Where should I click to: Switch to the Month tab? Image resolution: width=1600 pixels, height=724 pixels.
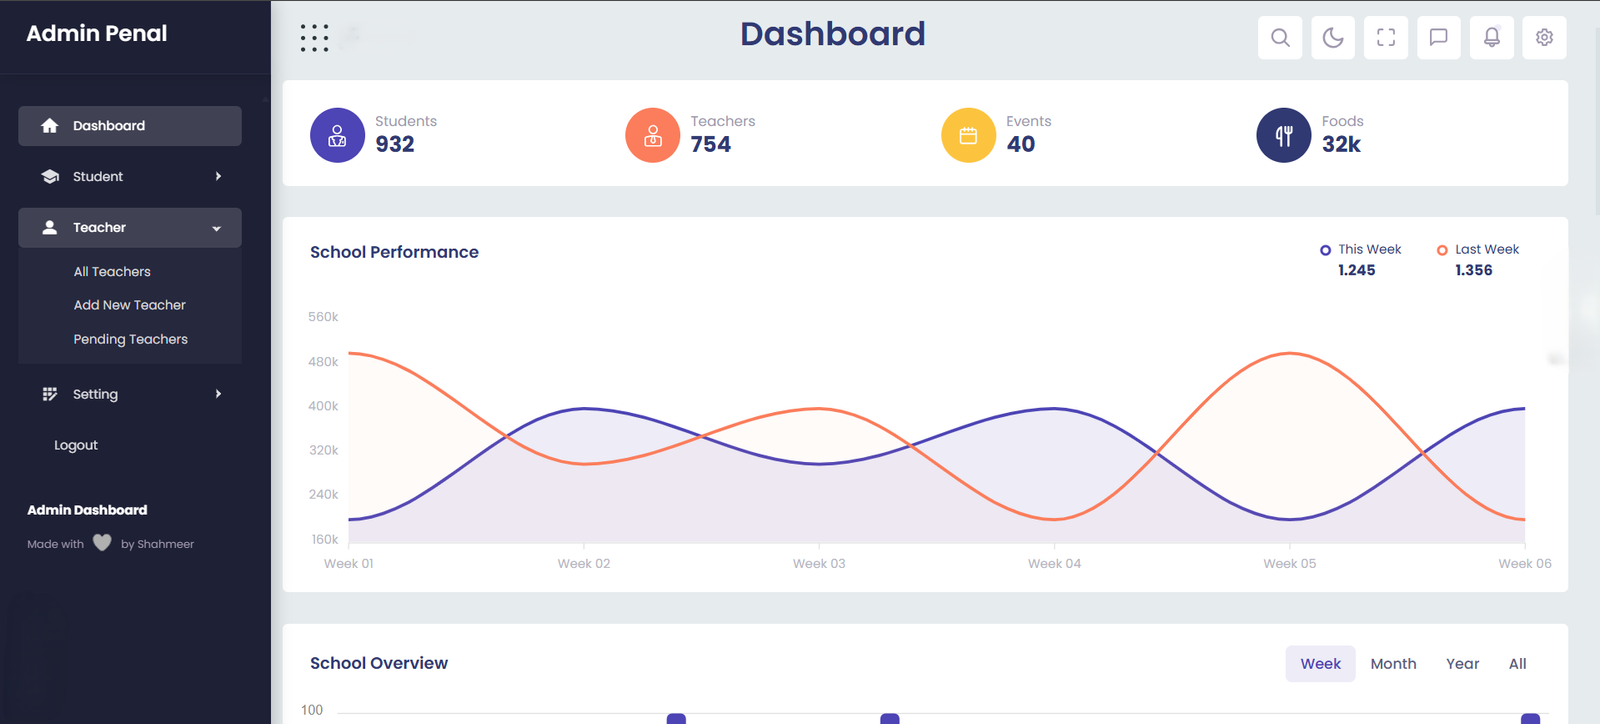click(x=1393, y=663)
